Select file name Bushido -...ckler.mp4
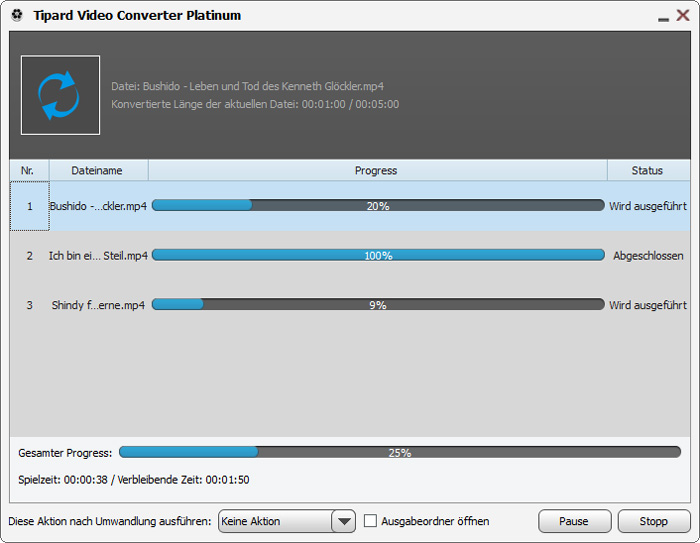The image size is (700, 543). pyautogui.click(x=98, y=206)
